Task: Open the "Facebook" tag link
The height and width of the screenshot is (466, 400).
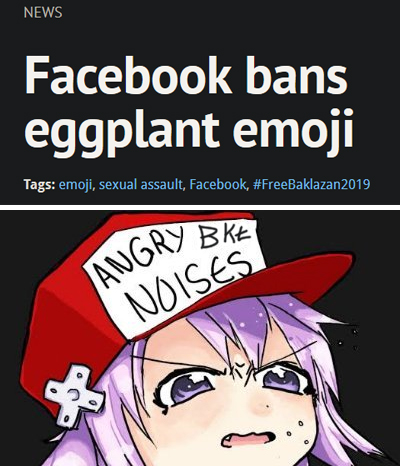Action: 218,184
